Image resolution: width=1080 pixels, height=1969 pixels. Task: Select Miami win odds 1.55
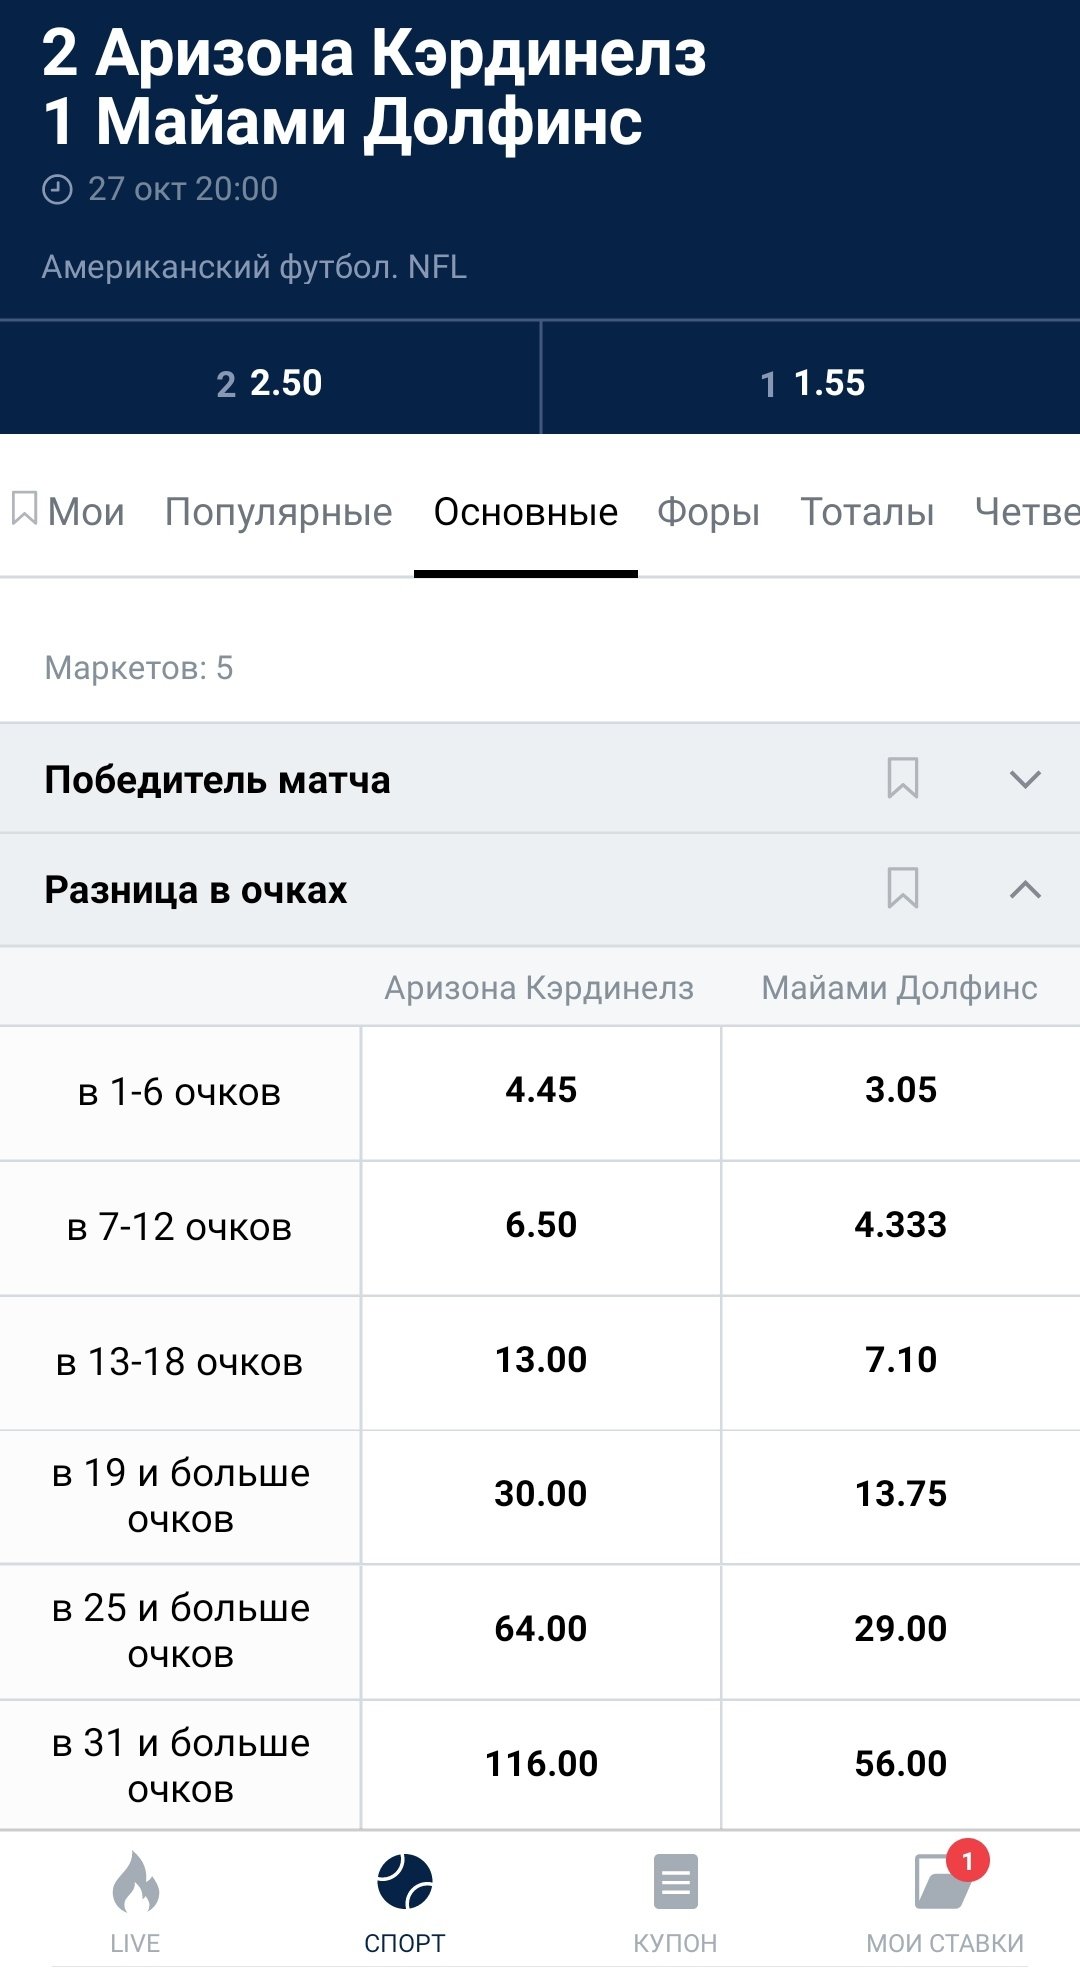(x=811, y=383)
